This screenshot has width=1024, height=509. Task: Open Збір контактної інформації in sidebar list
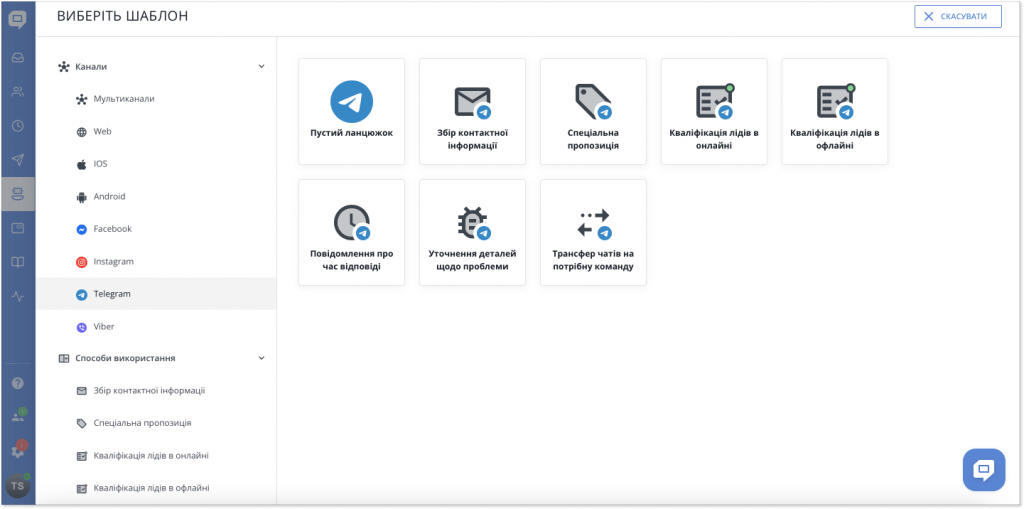tap(157, 391)
